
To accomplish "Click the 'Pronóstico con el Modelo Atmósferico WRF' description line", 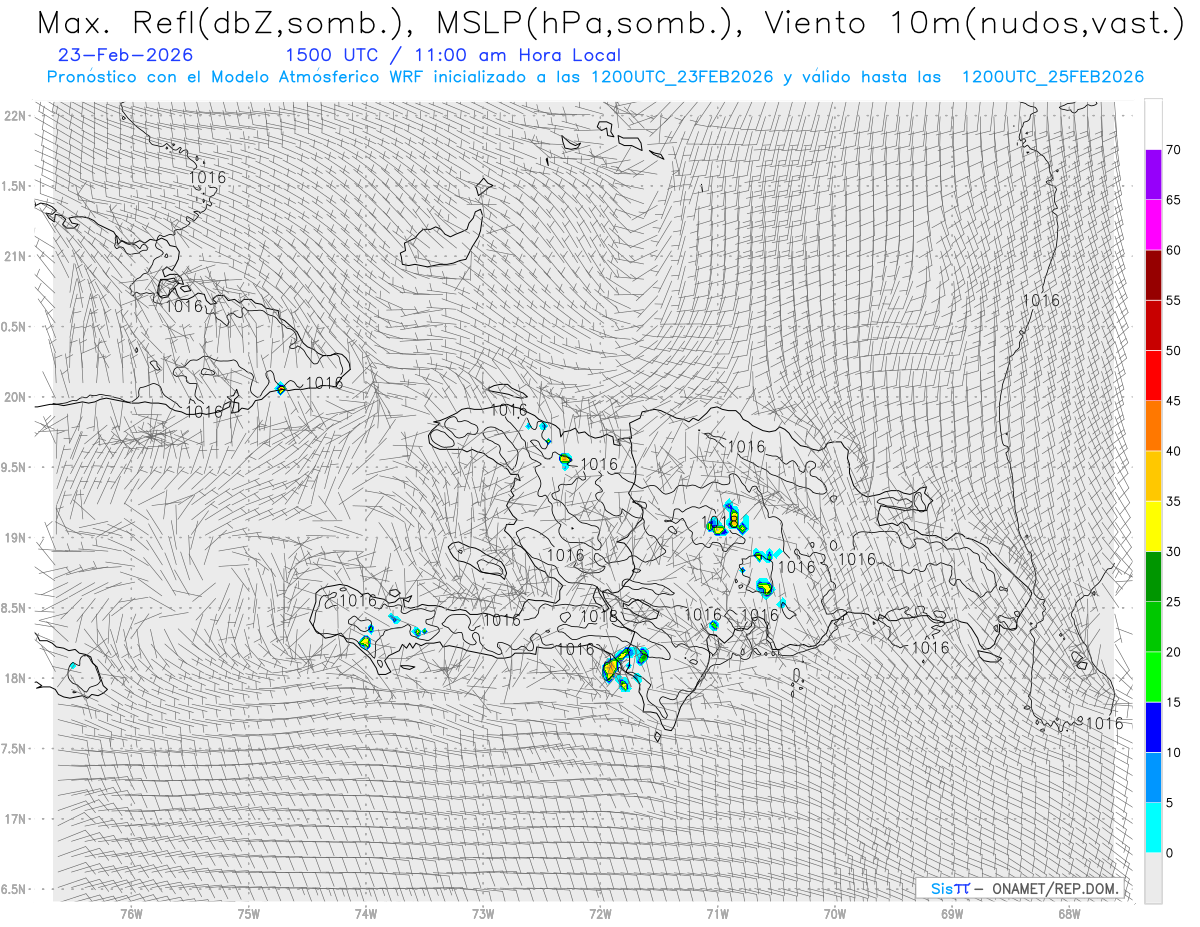I will 595,77.
